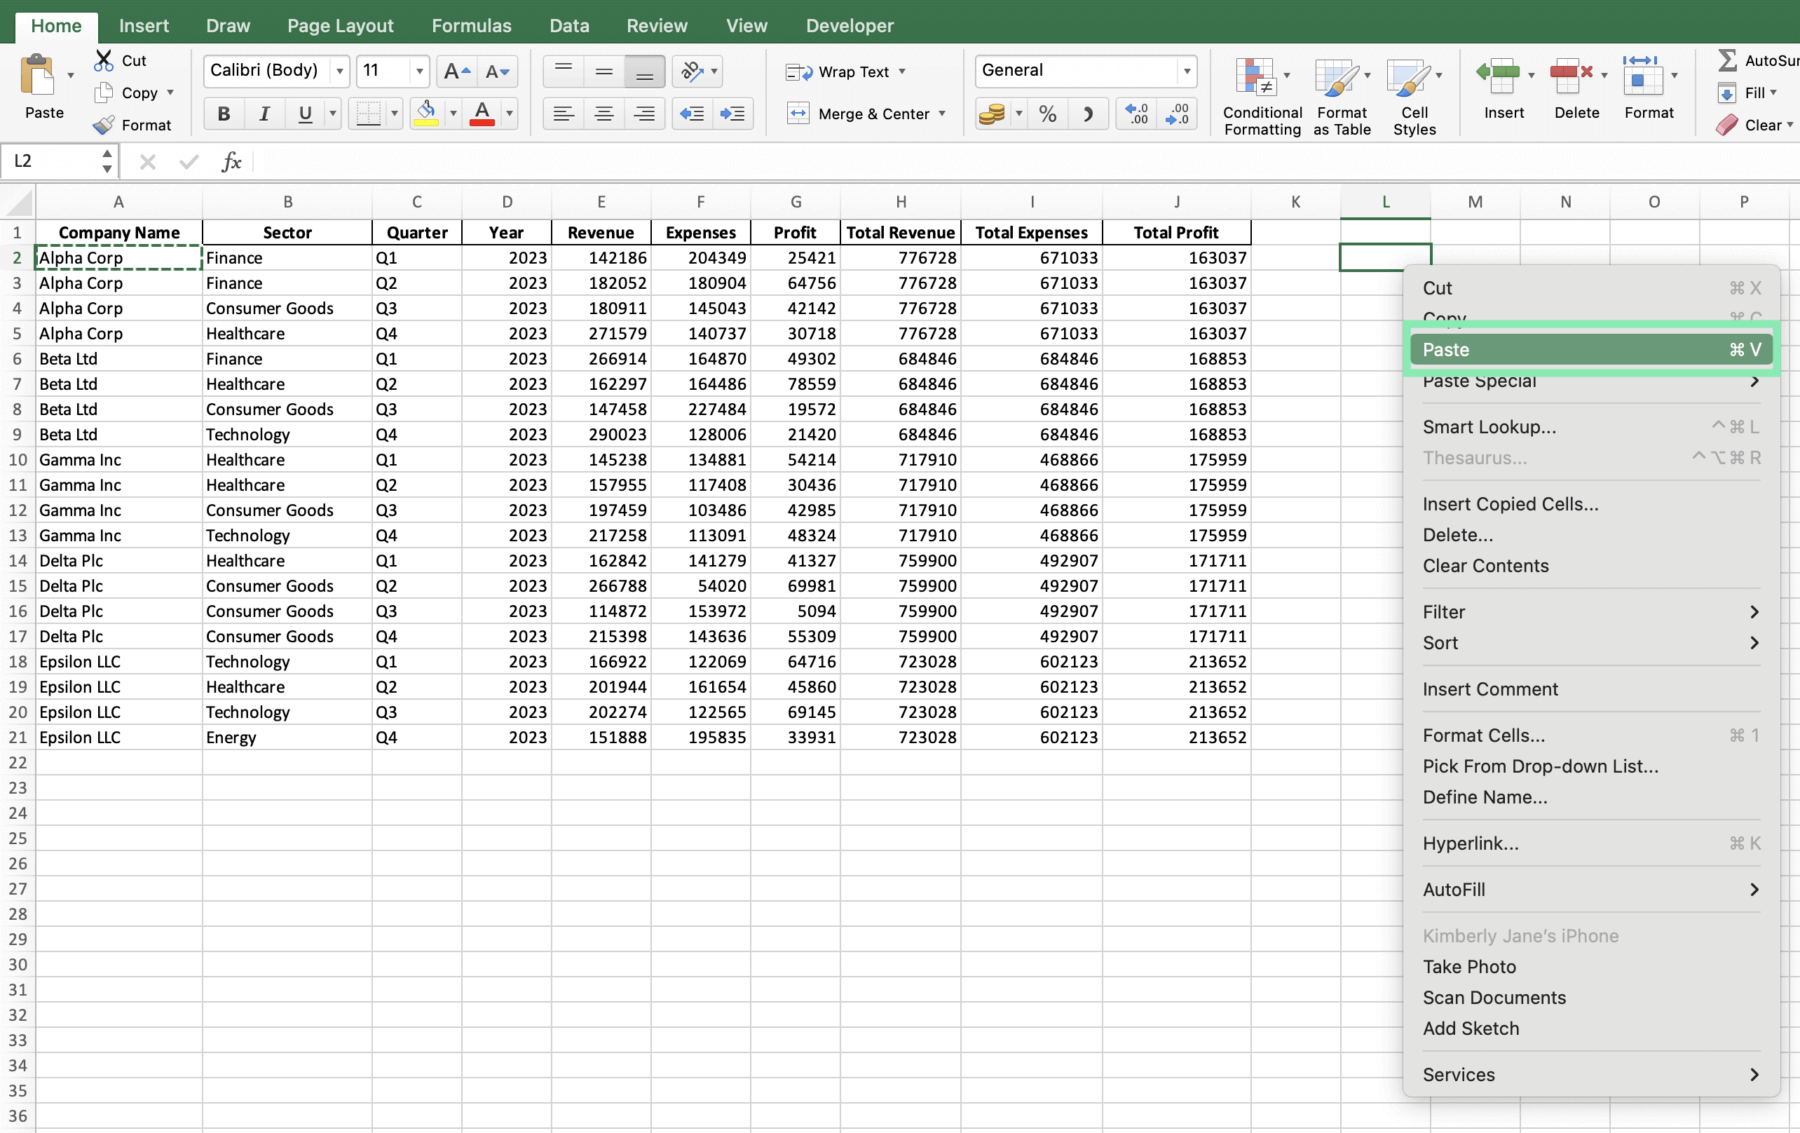
Task: Open Paste Special from the context menu
Action: coord(1479,381)
